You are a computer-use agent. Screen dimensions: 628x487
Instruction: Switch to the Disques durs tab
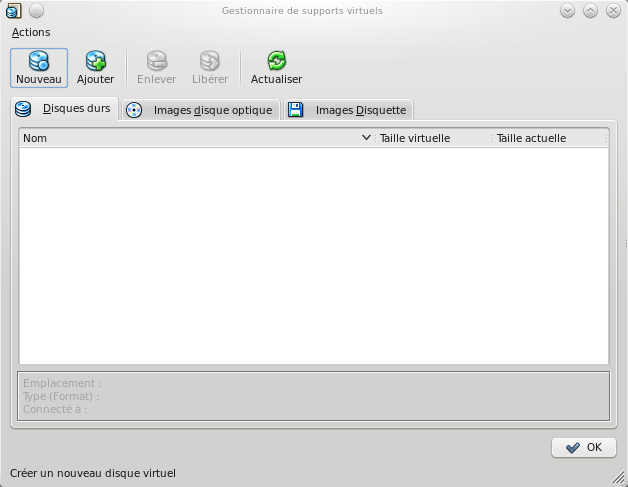(x=65, y=109)
